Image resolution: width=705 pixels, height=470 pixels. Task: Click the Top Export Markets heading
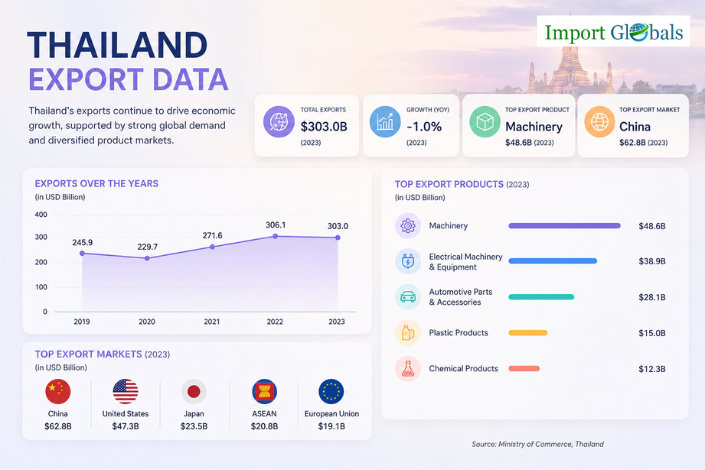click(x=89, y=354)
